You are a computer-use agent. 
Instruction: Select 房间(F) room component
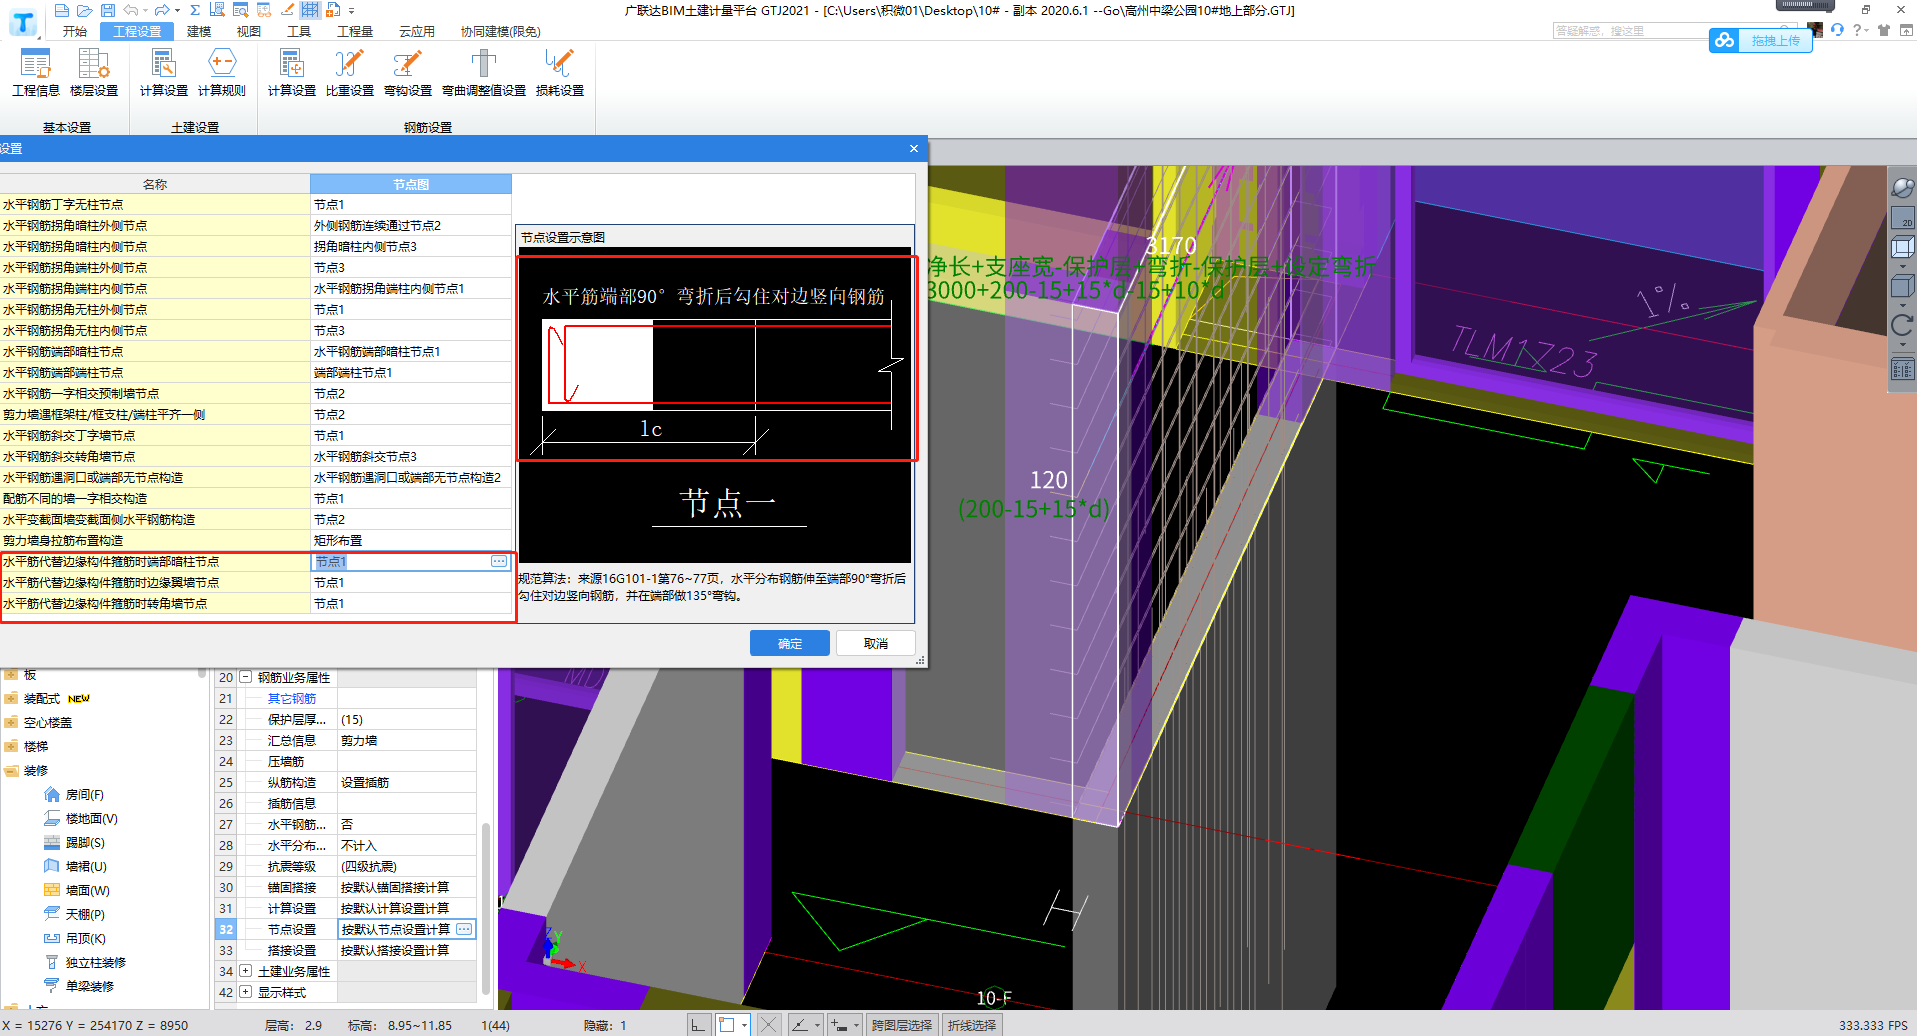(75, 795)
